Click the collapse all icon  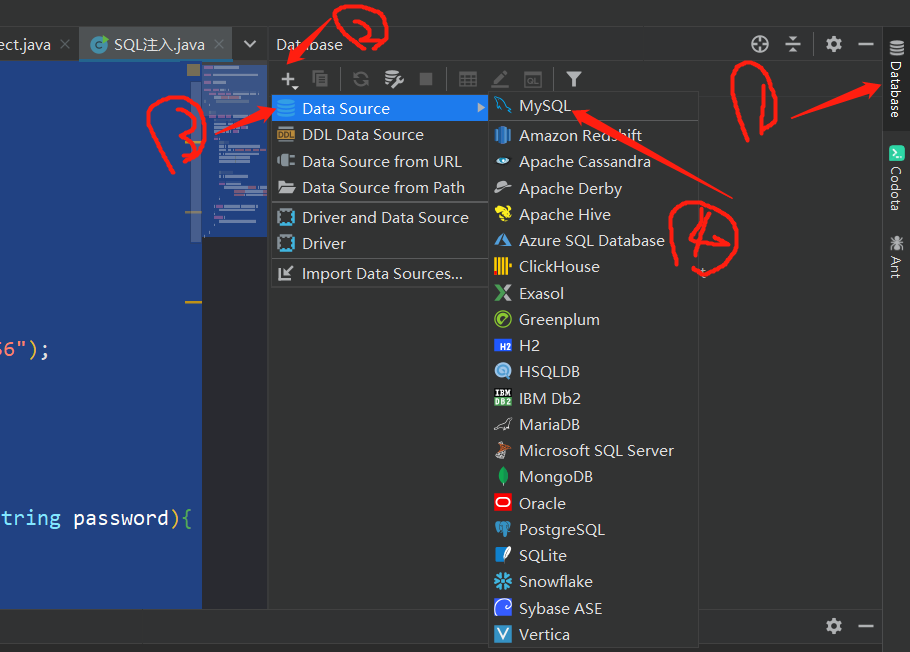793,44
